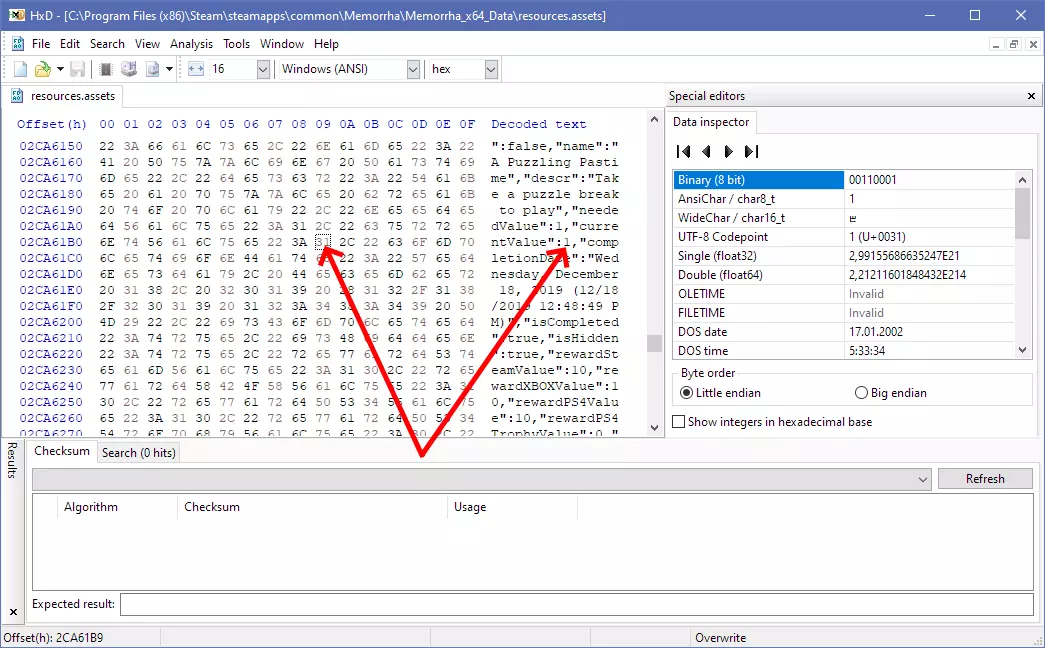Image resolution: width=1045 pixels, height=648 pixels.
Task: Switch to the Search (0 hits) tab
Action: [139, 453]
